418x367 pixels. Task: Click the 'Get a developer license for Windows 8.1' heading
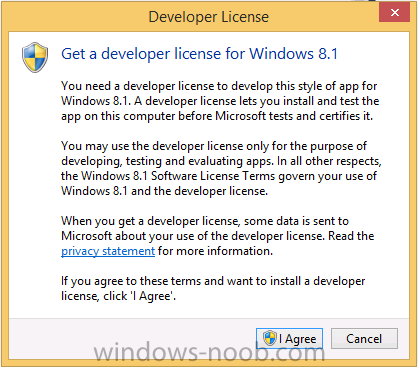click(x=199, y=54)
